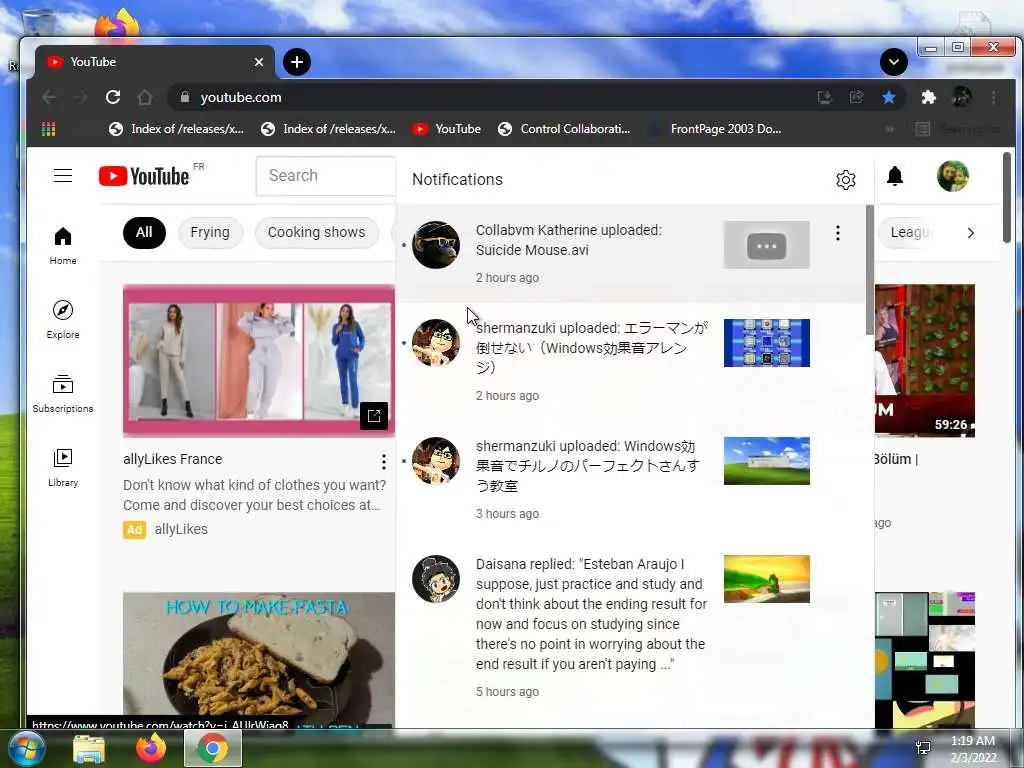Click network icon in system tray
Image resolution: width=1024 pixels, height=768 pixels.
point(923,748)
